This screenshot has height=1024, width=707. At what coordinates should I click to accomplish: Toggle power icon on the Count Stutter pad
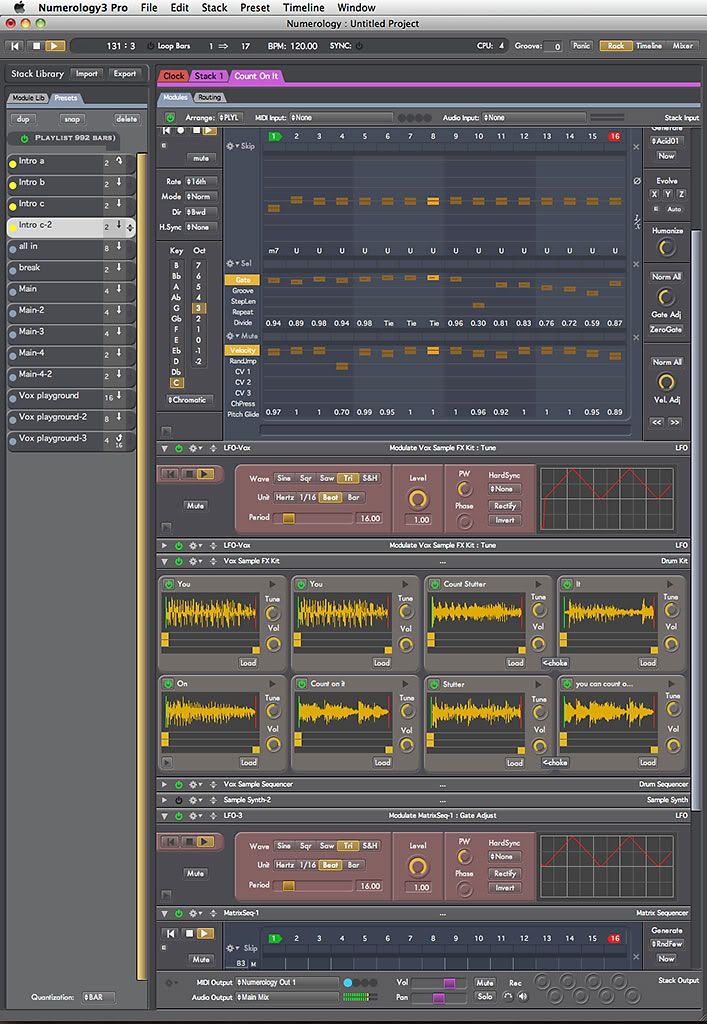tap(435, 584)
